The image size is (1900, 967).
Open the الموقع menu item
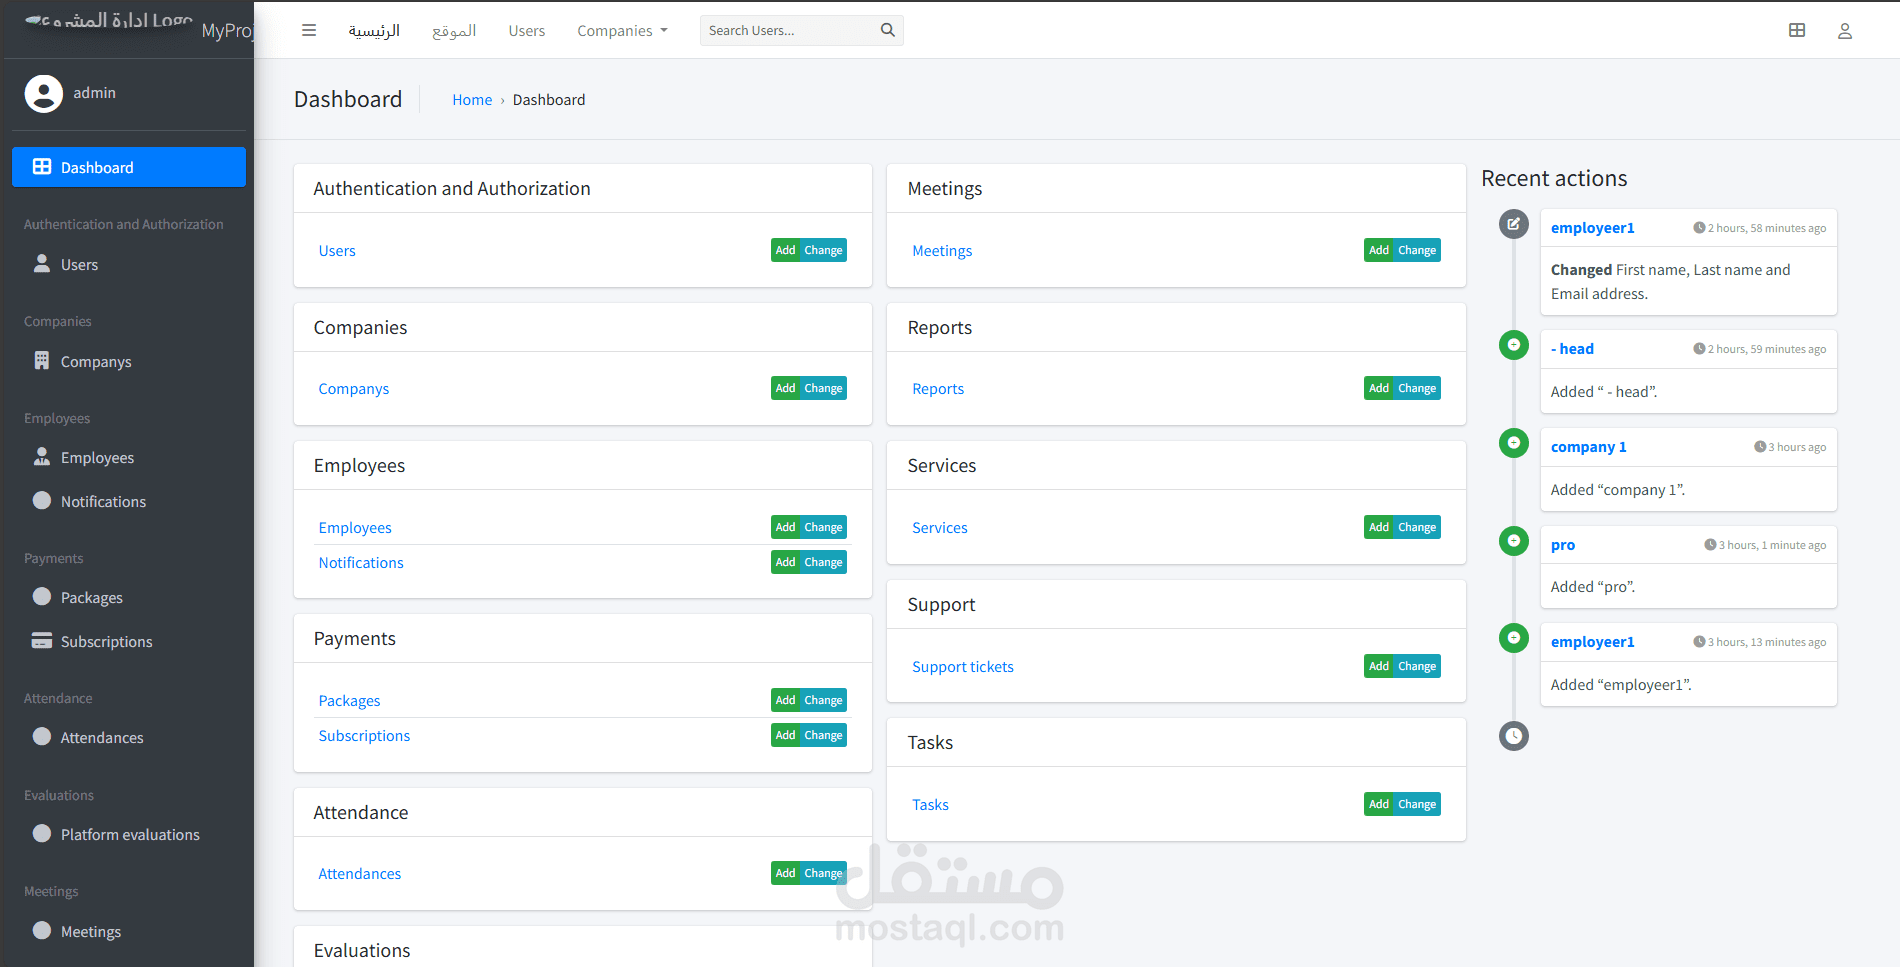point(454,31)
